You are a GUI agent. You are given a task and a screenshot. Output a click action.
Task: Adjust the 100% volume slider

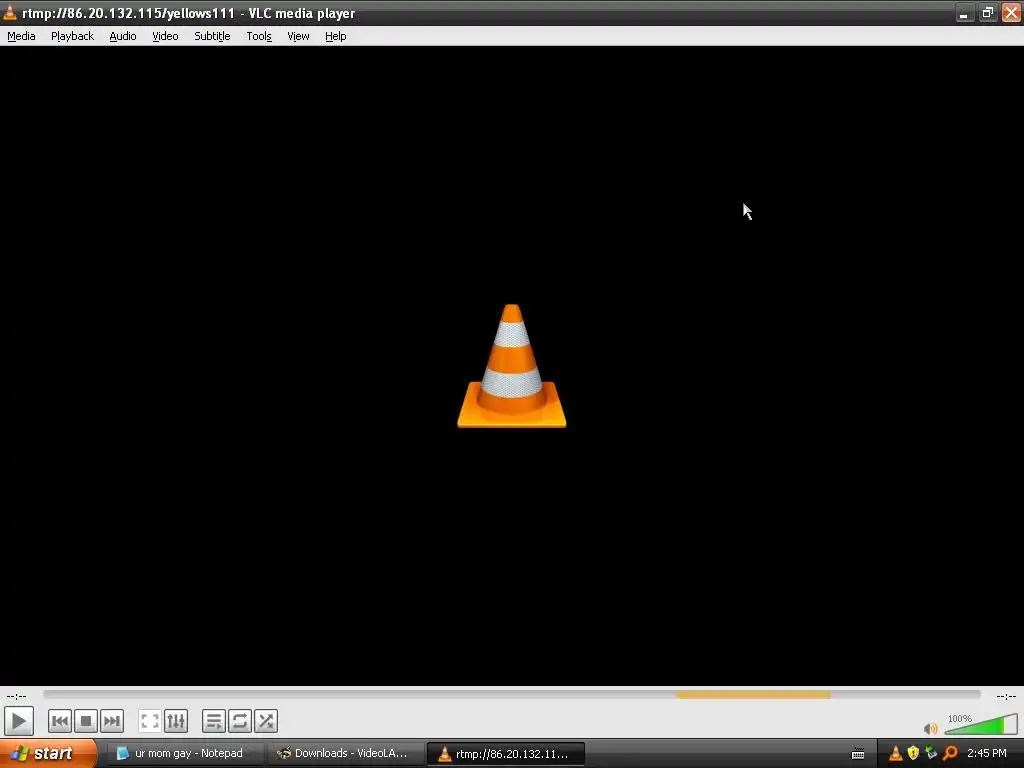pyautogui.click(x=981, y=724)
